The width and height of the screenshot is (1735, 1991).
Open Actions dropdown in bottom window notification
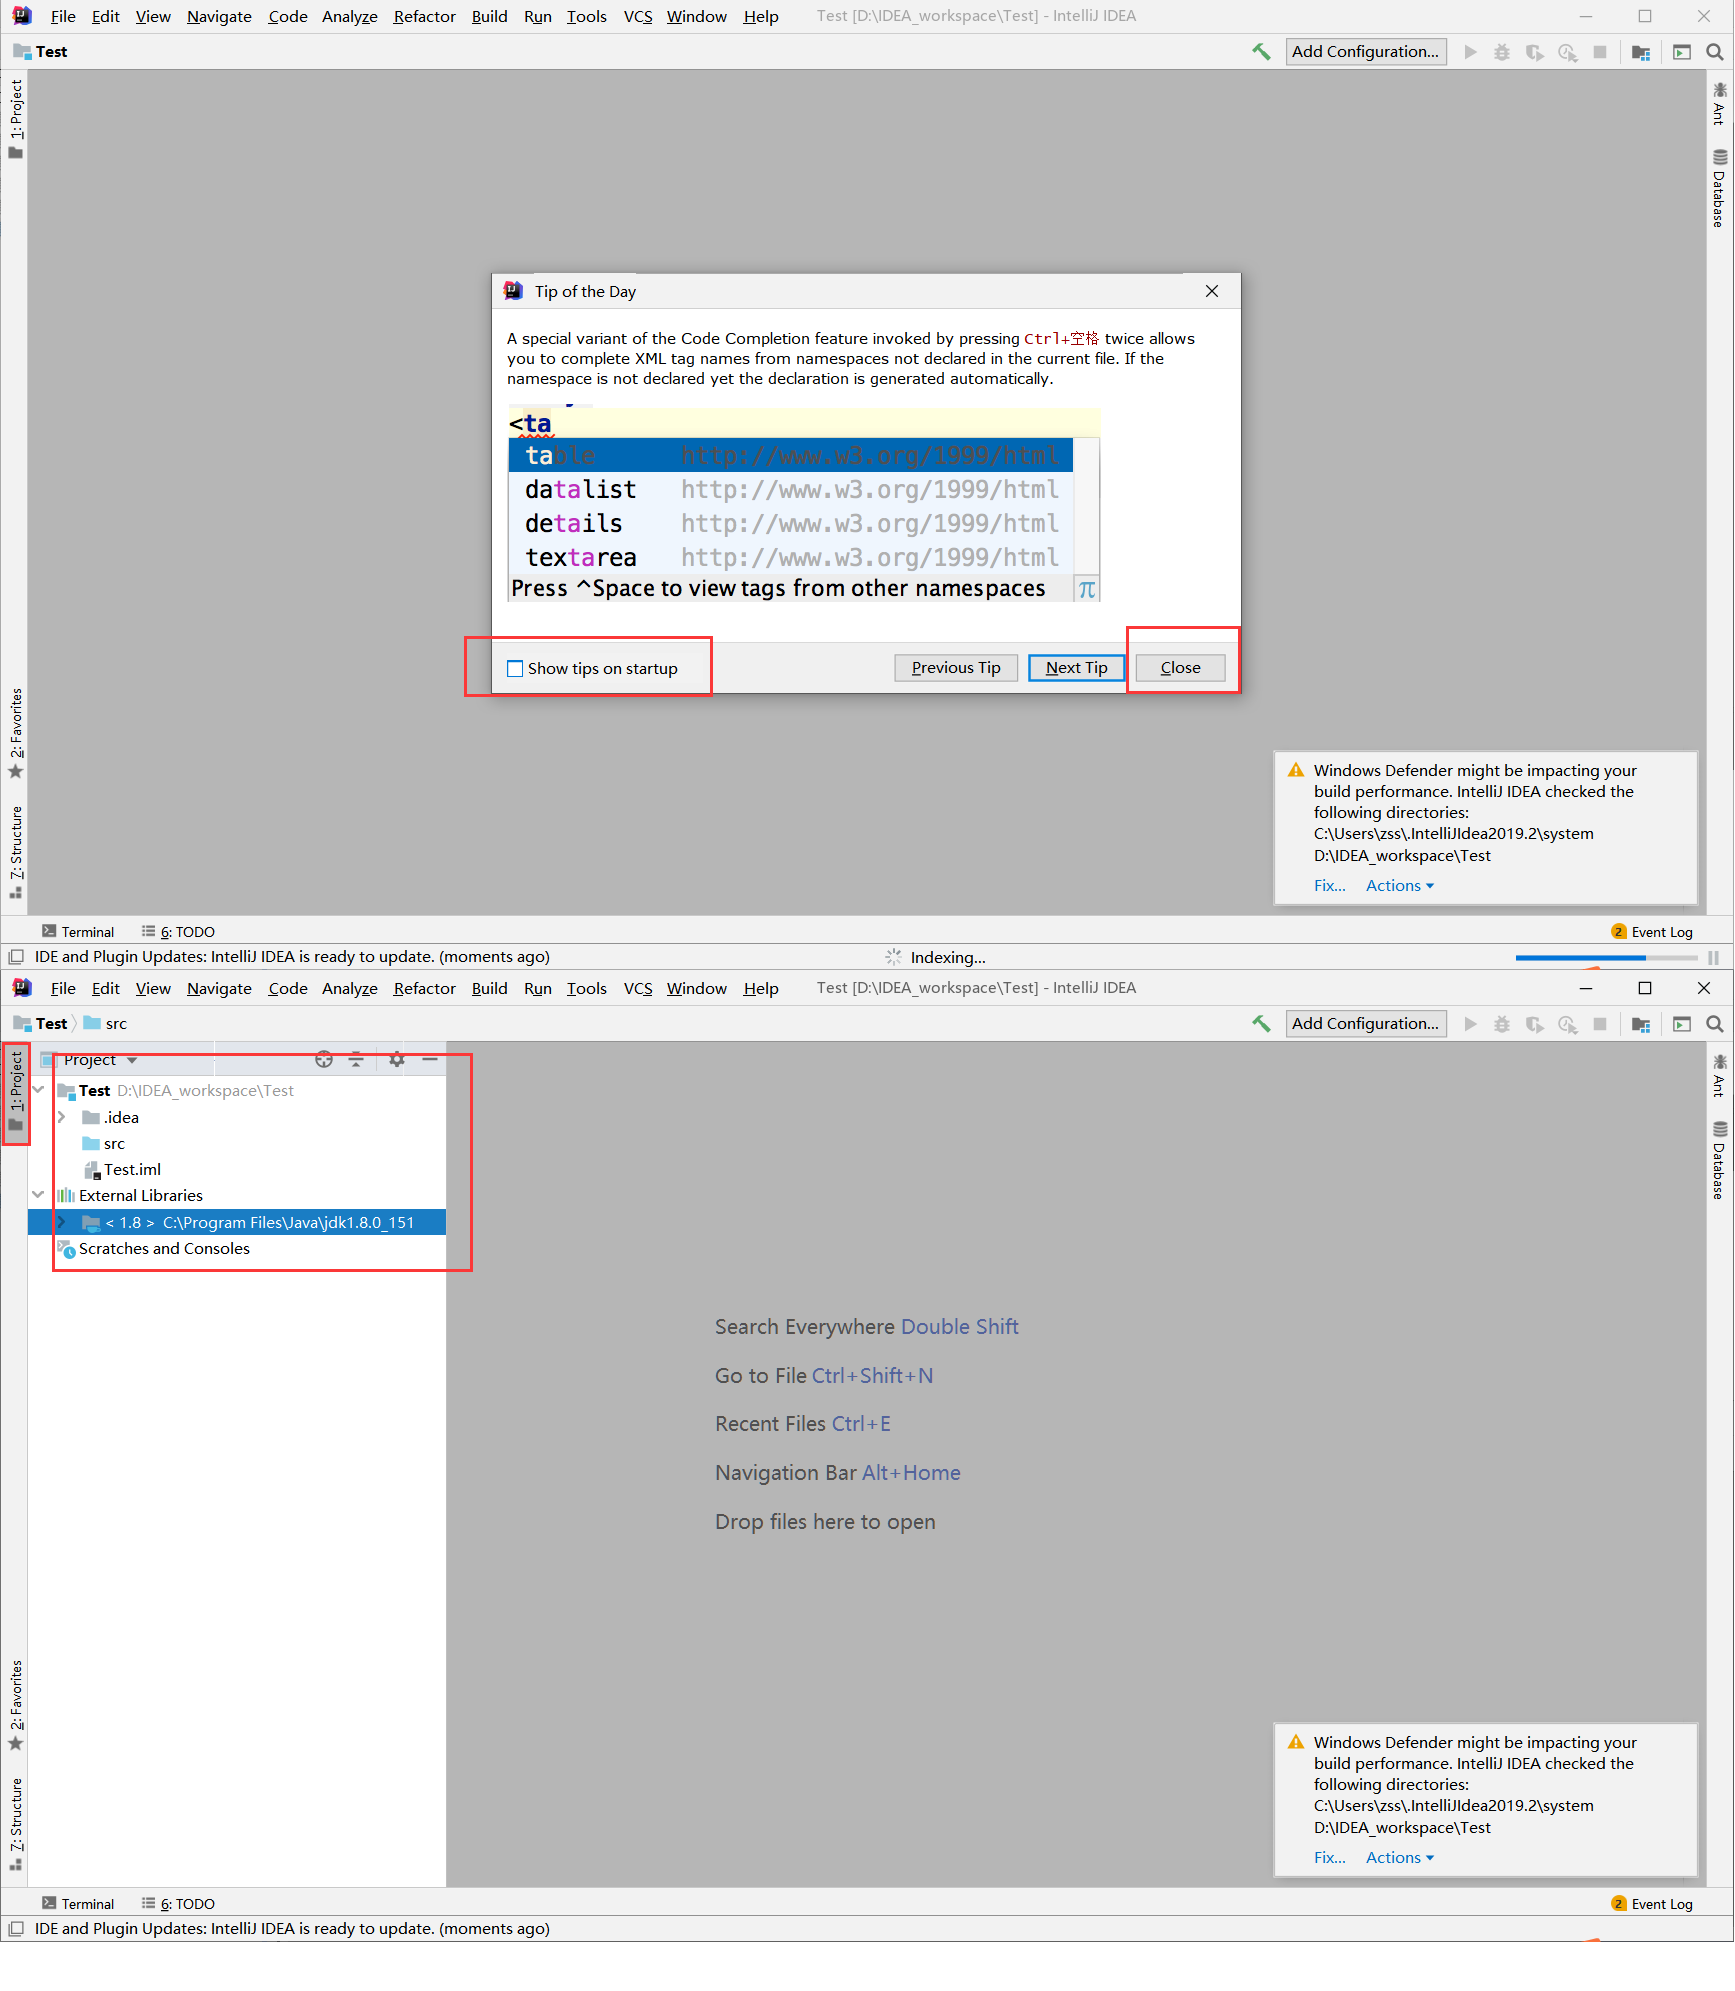click(x=1400, y=1858)
